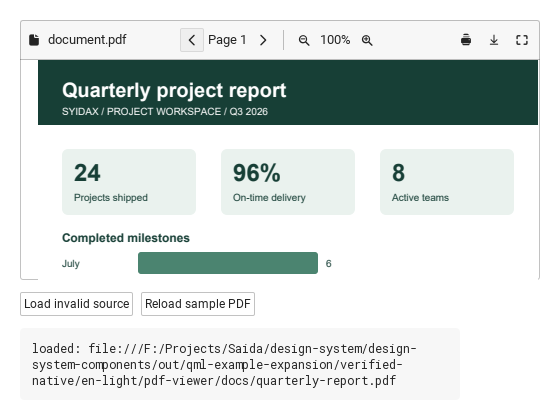Click the Quarterly project report heading
This screenshot has height=420, width=560.
click(x=174, y=90)
